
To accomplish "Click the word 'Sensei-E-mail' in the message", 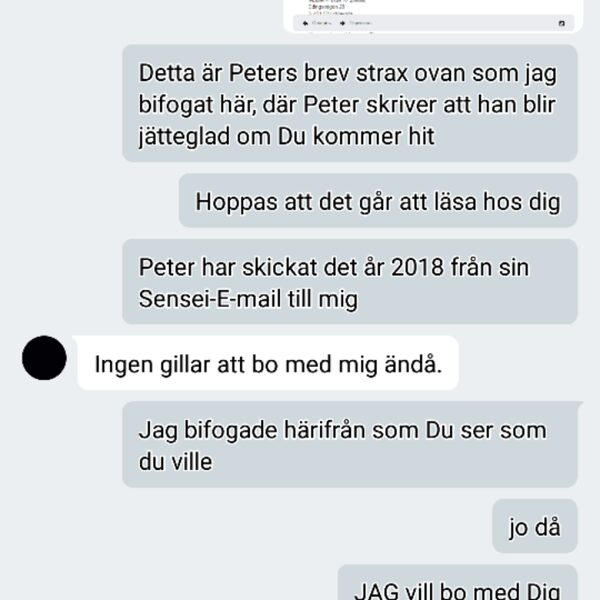I will pyautogui.click(x=210, y=299).
